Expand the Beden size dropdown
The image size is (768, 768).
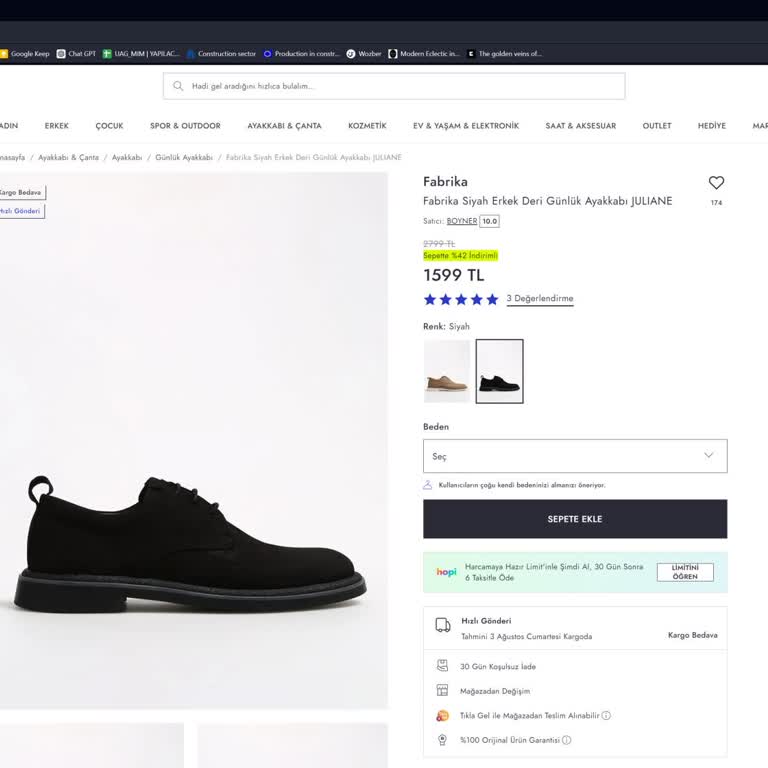tap(575, 456)
